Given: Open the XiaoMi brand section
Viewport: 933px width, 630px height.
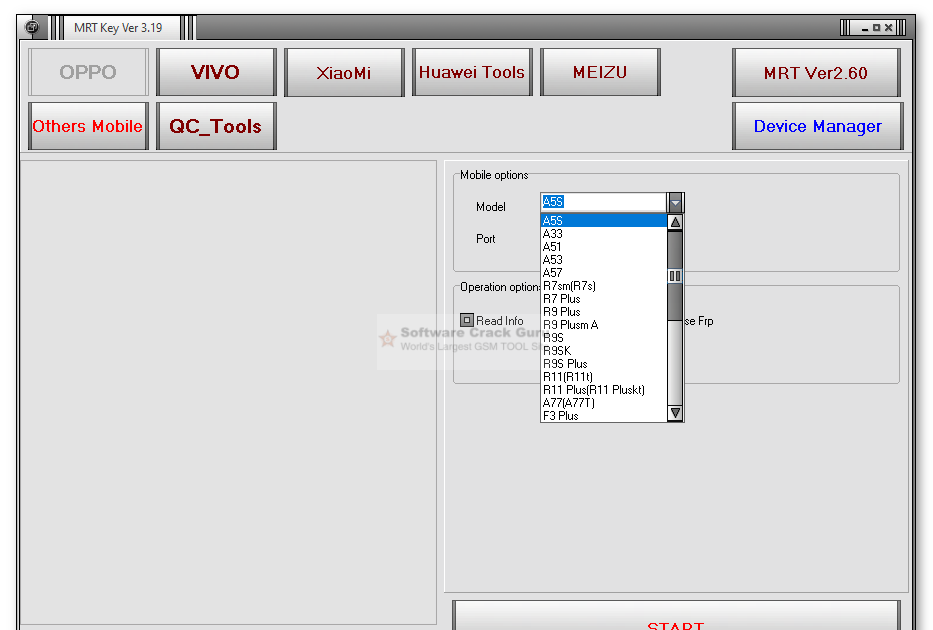Looking at the screenshot, I should tap(344, 72).
